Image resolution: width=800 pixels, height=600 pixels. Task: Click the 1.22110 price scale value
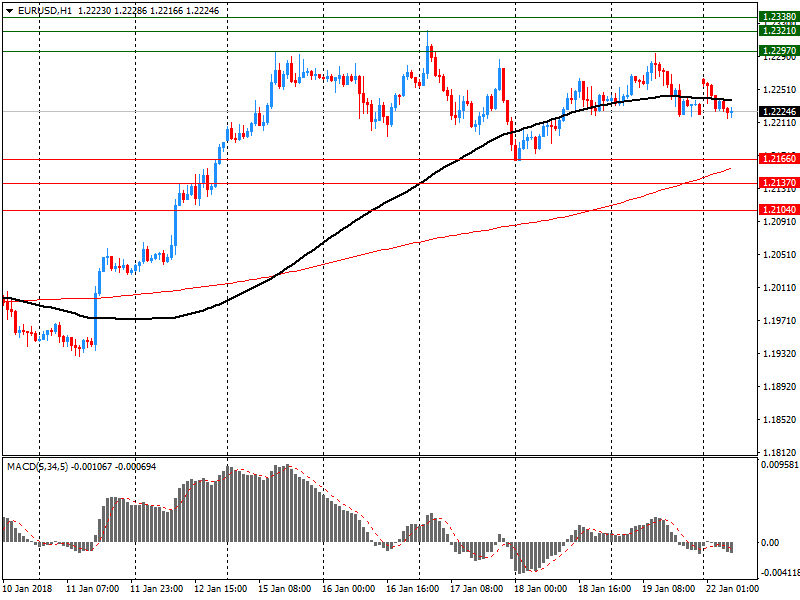pos(780,123)
